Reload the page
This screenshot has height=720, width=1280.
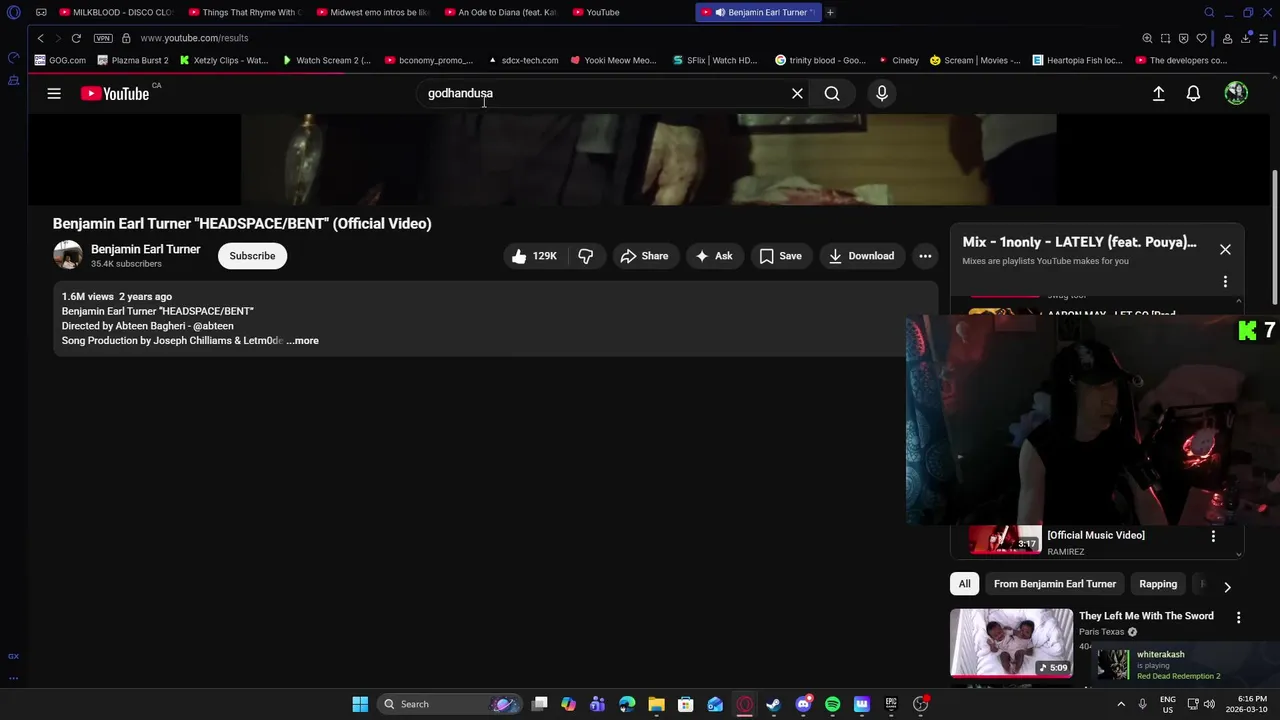click(x=76, y=38)
